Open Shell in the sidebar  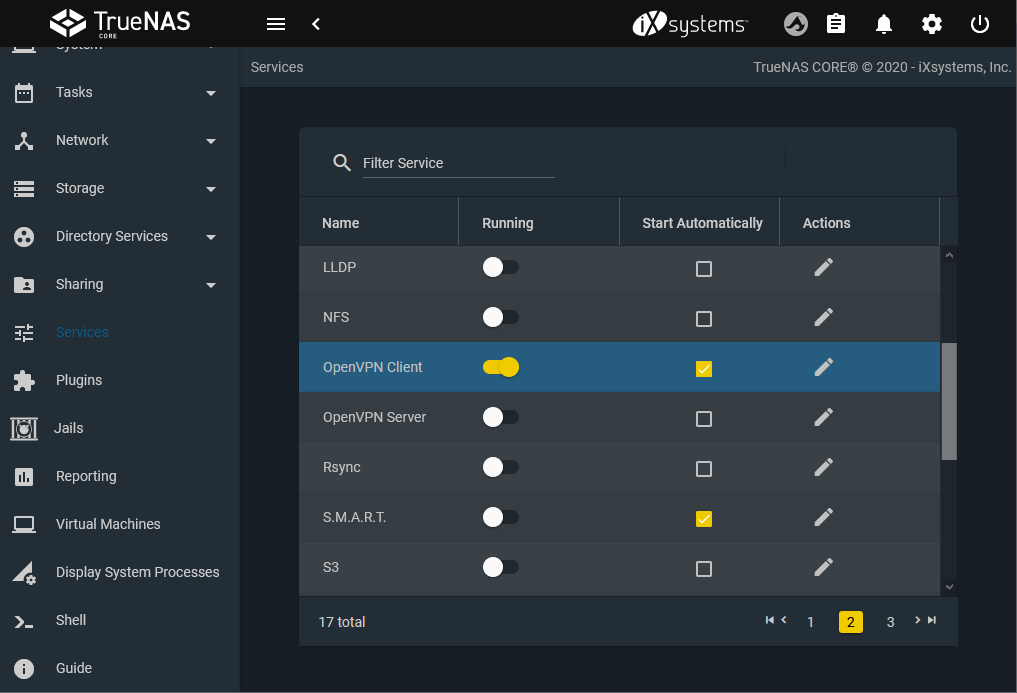(71, 620)
